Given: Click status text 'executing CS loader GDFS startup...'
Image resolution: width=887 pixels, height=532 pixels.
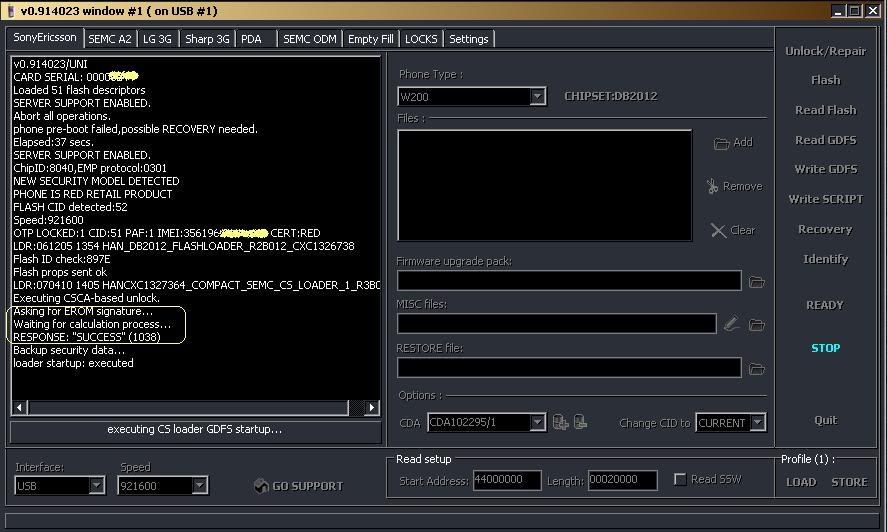Looking at the screenshot, I should [x=195, y=430].
